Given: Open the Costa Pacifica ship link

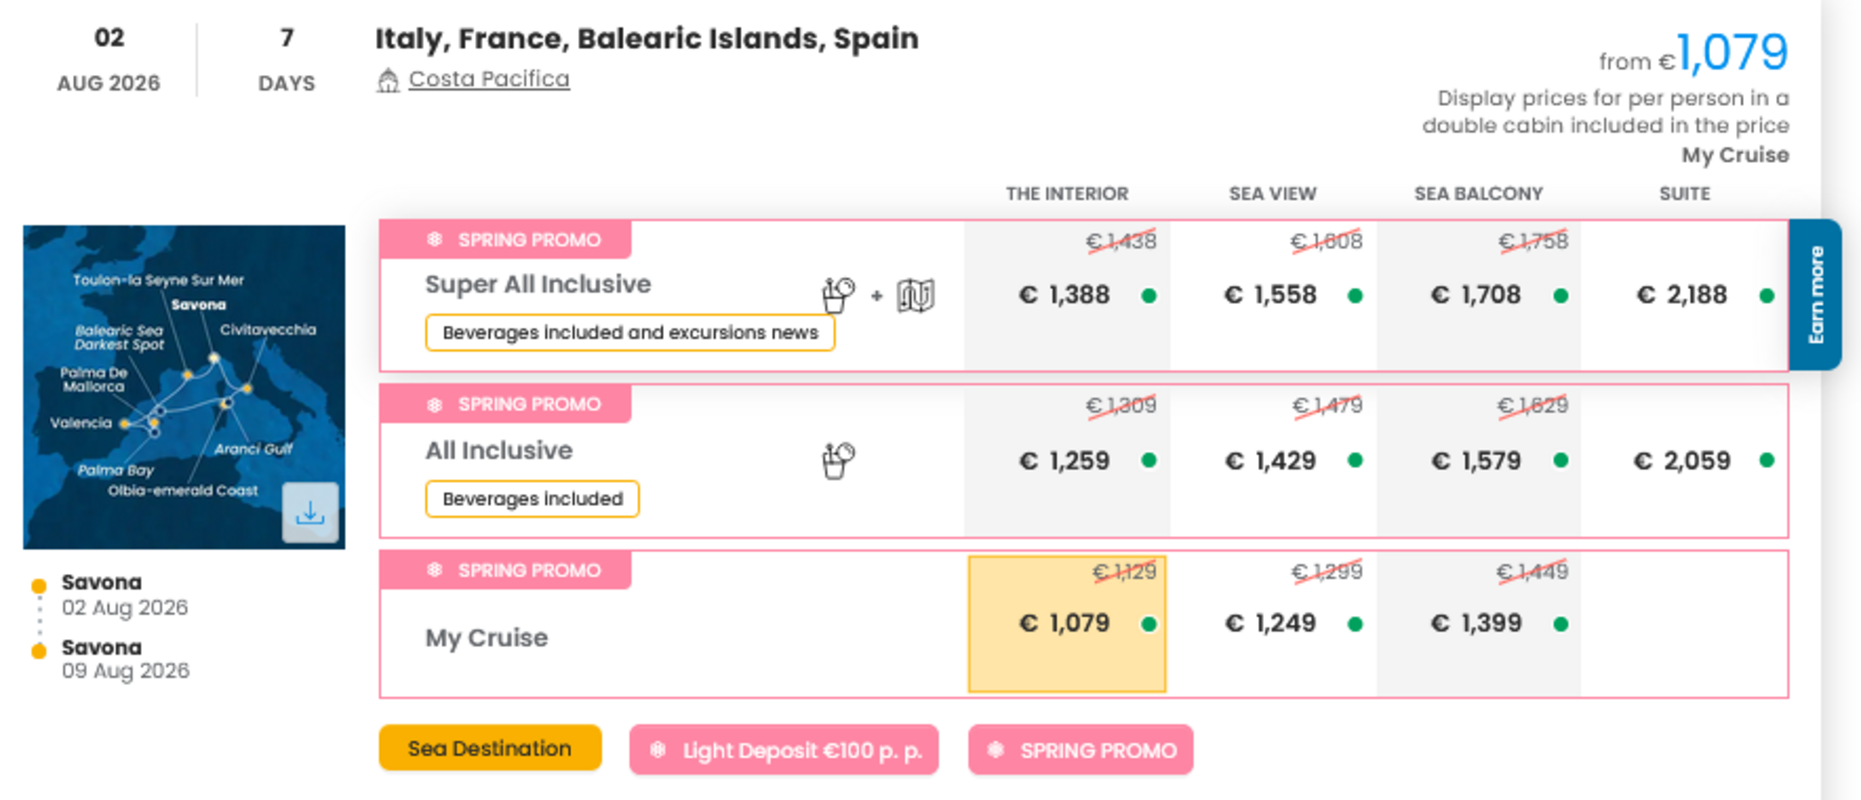Looking at the screenshot, I should pos(489,79).
